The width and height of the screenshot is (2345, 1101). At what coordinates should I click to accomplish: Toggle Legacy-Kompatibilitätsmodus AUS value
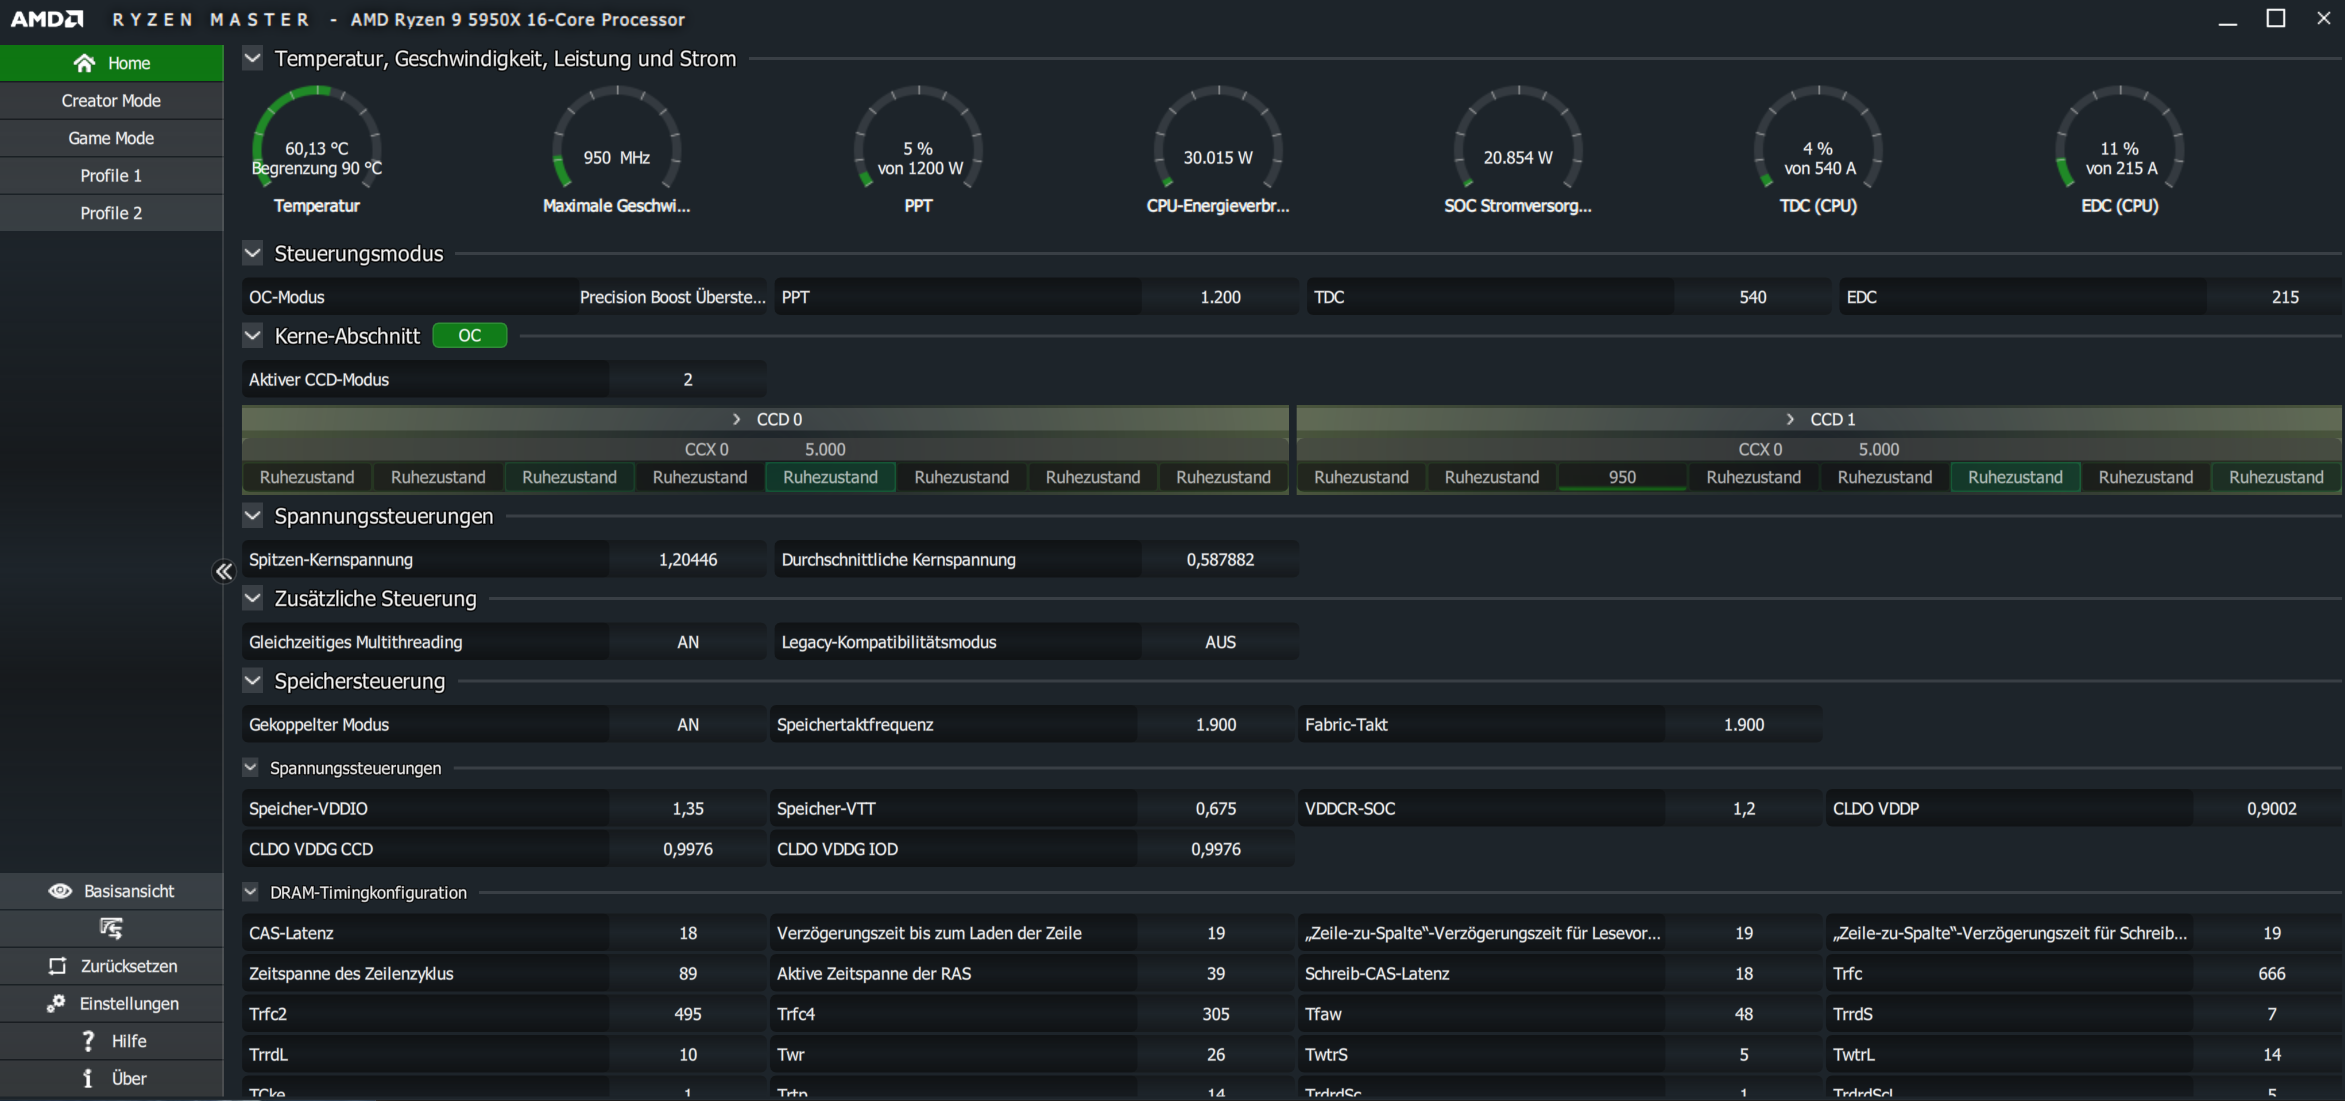point(1219,642)
